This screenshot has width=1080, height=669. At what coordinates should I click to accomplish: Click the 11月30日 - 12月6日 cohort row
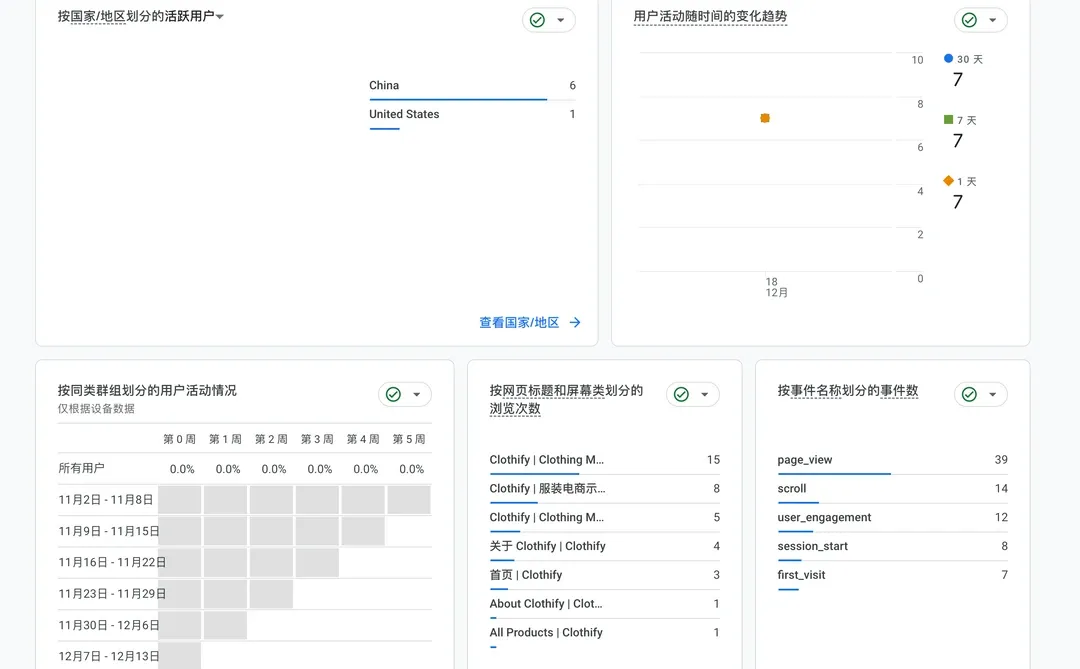(245, 625)
